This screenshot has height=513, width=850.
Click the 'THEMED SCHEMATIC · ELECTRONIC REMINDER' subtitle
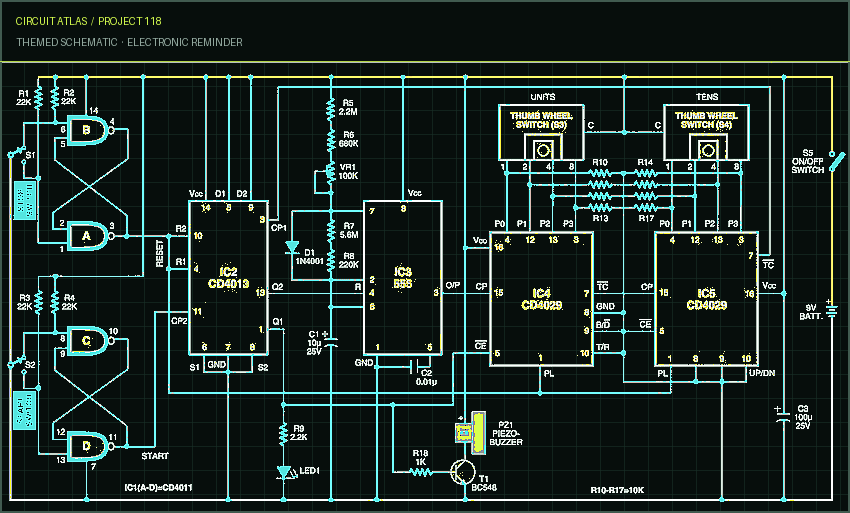tap(129, 42)
